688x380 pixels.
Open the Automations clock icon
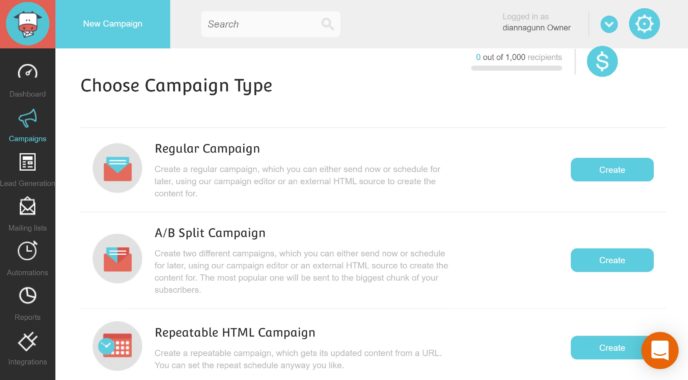pyautogui.click(x=27, y=251)
